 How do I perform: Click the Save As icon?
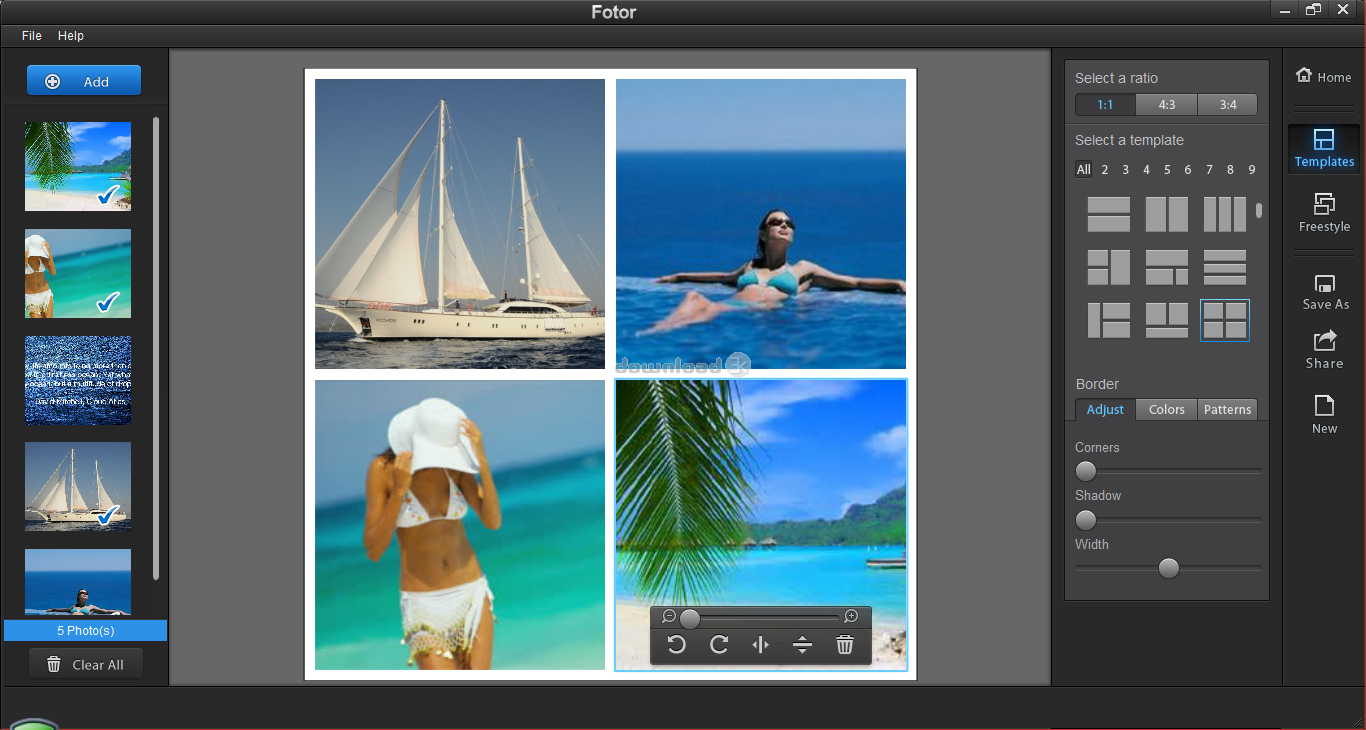pos(1324,291)
